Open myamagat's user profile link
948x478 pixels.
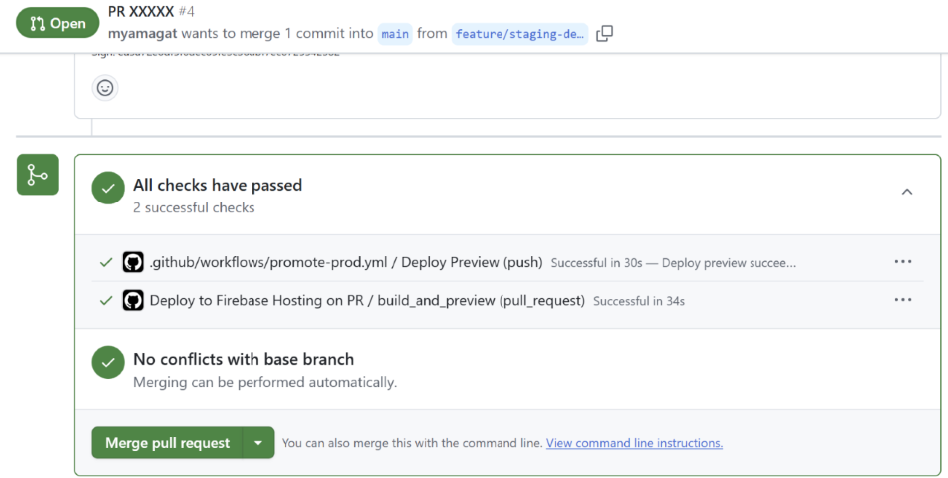(x=142, y=34)
